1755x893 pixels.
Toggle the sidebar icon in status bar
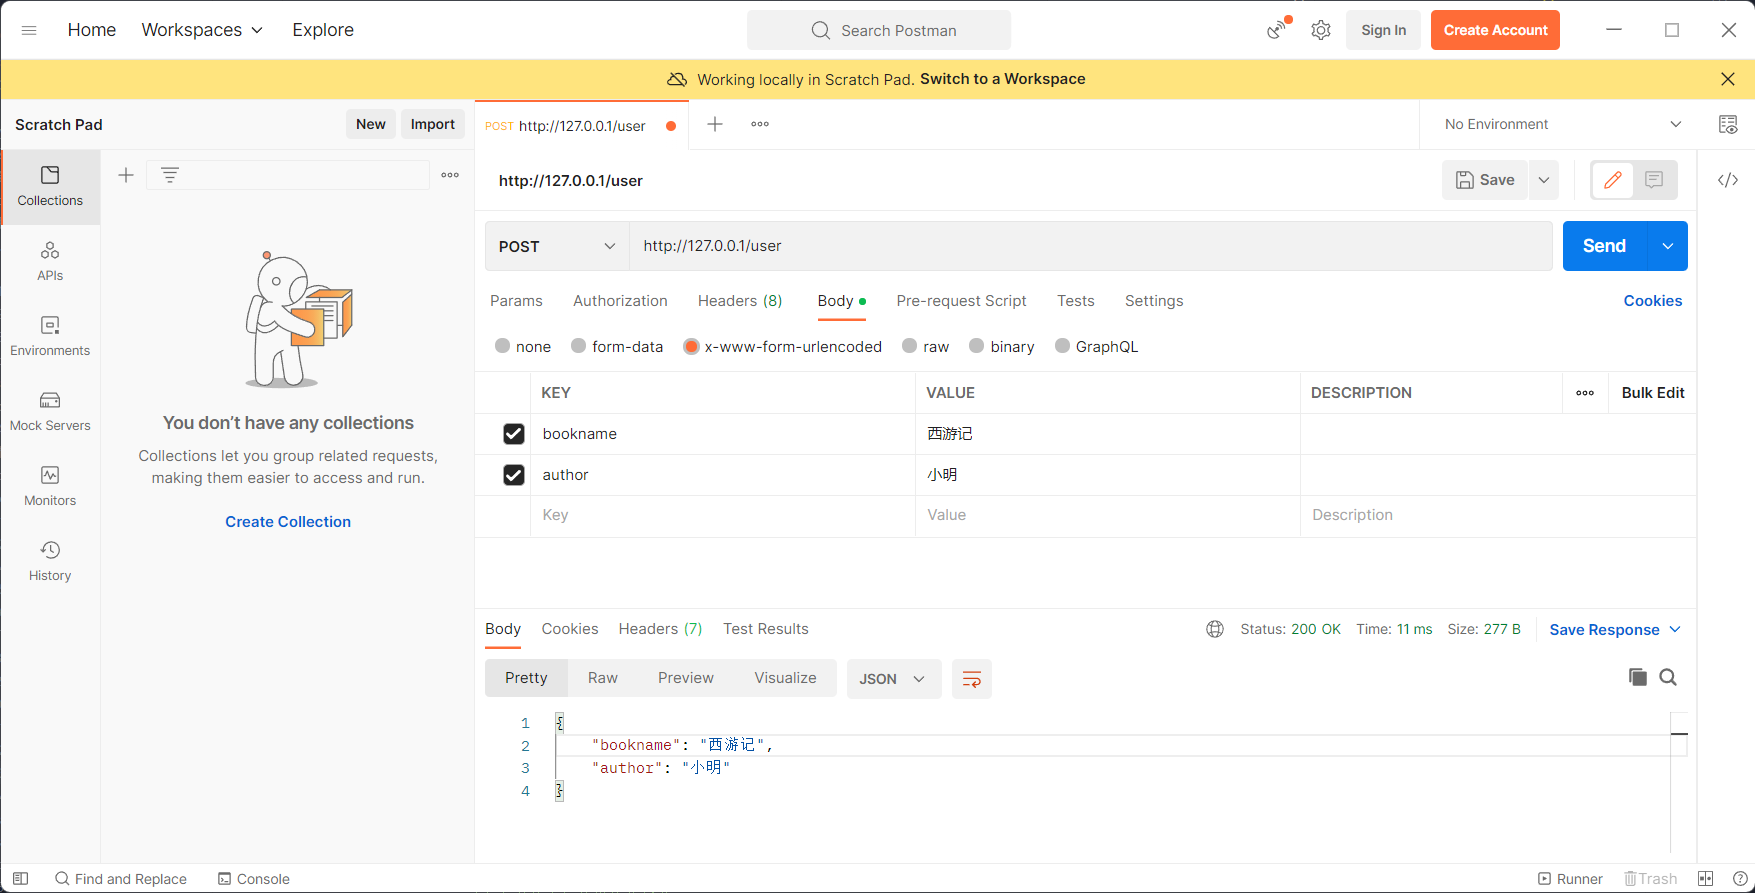(x=20, y=879)
